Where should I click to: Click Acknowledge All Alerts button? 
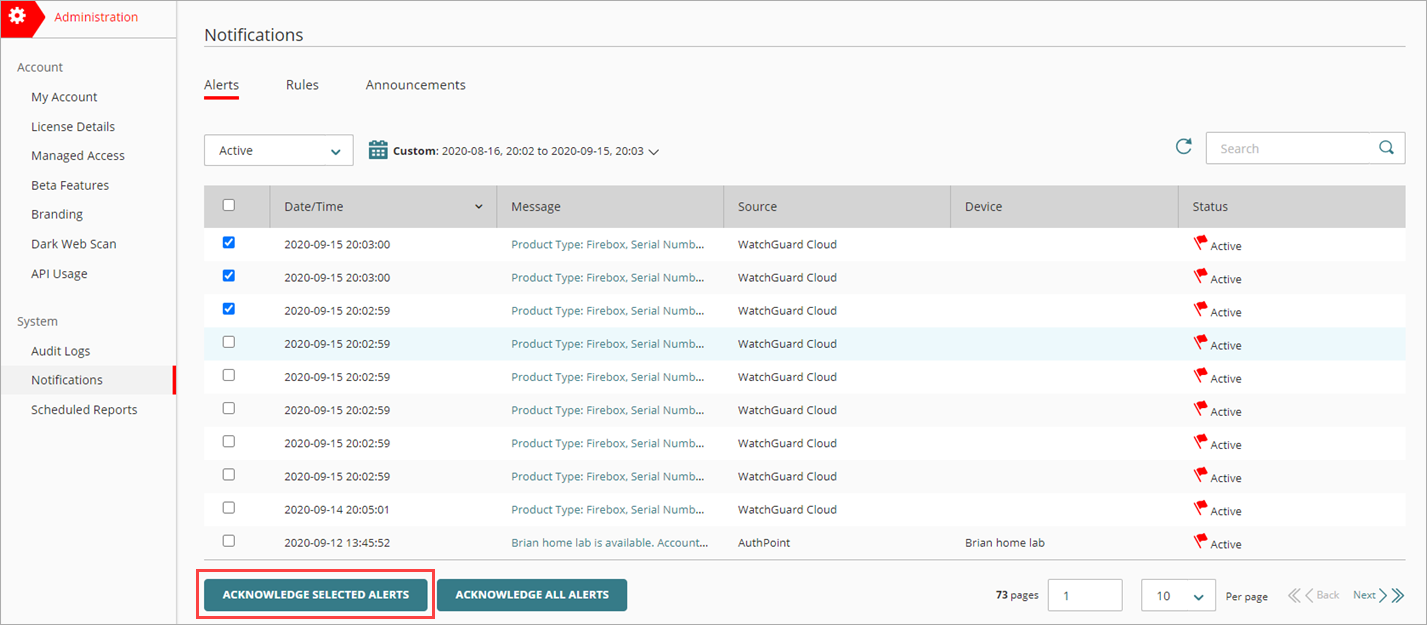531,595
